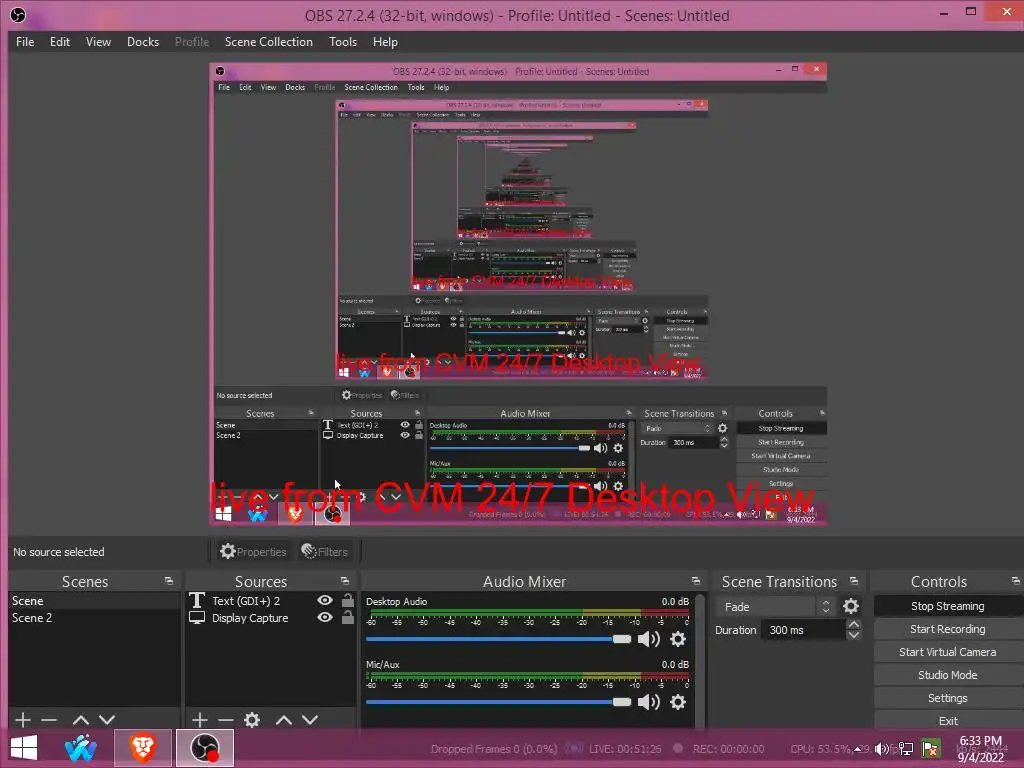
Task: Pop out the Audio Mixer dock
Action: pyautogui.click(x=696, y=581)
